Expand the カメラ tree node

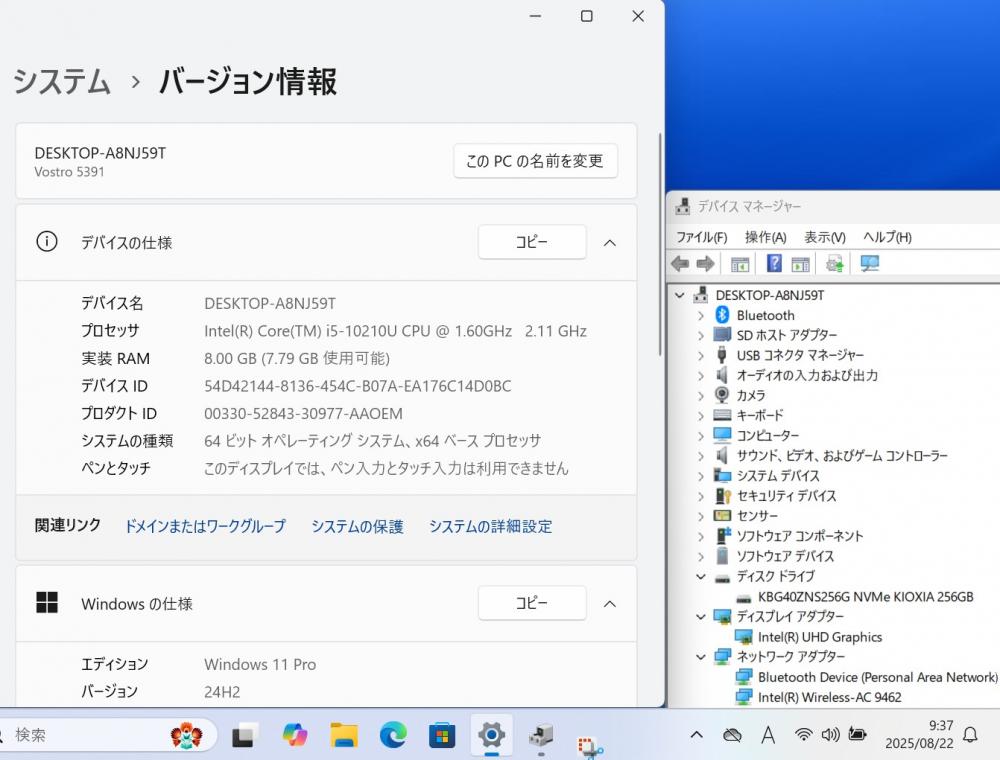(x=701, y=396)
